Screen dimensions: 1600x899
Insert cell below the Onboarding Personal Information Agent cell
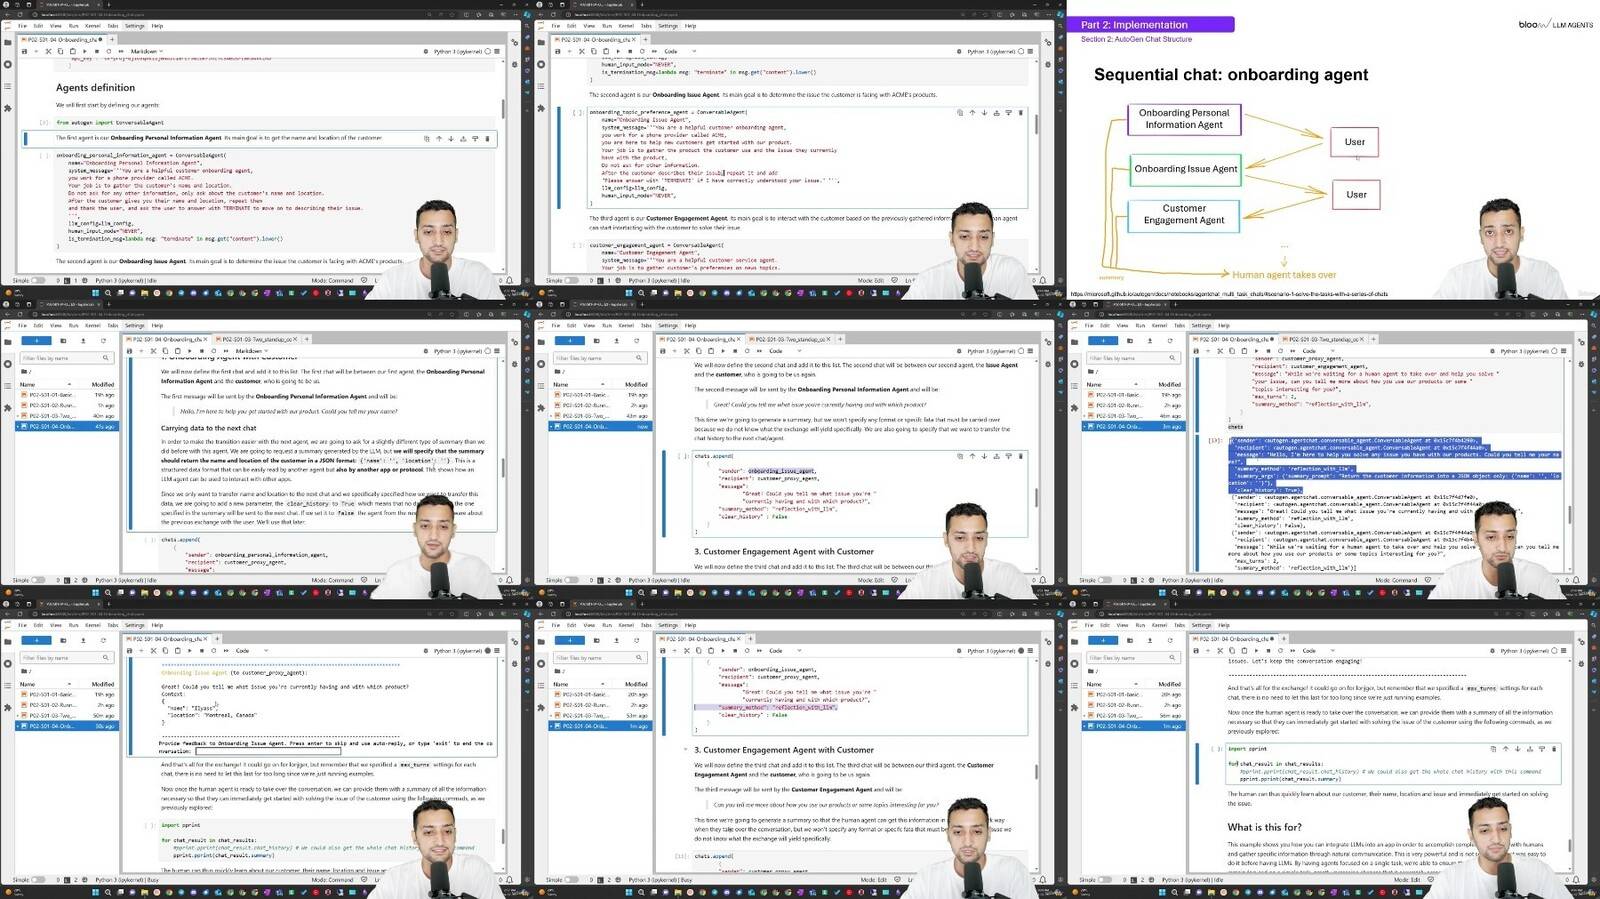(x=475, y=138)
